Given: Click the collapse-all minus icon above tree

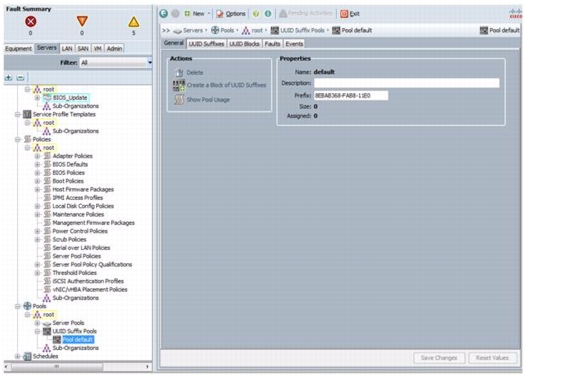Looking at the screenshot, I should click(x=21, y=78).
